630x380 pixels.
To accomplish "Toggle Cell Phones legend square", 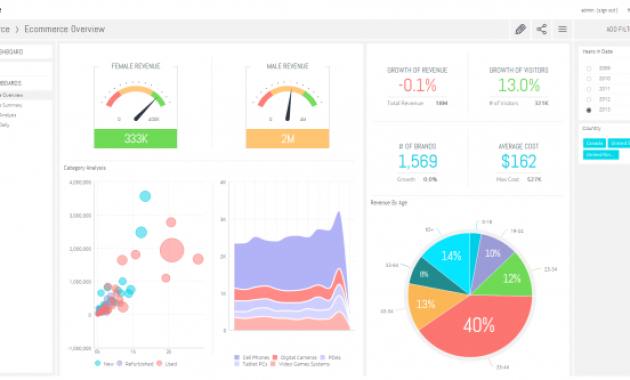I will pos(237,357).
